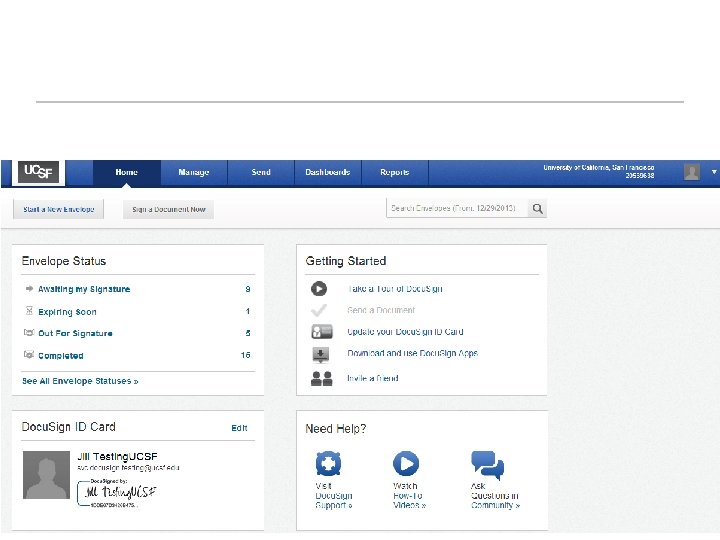Open the Send tab

tap(261, 173)
